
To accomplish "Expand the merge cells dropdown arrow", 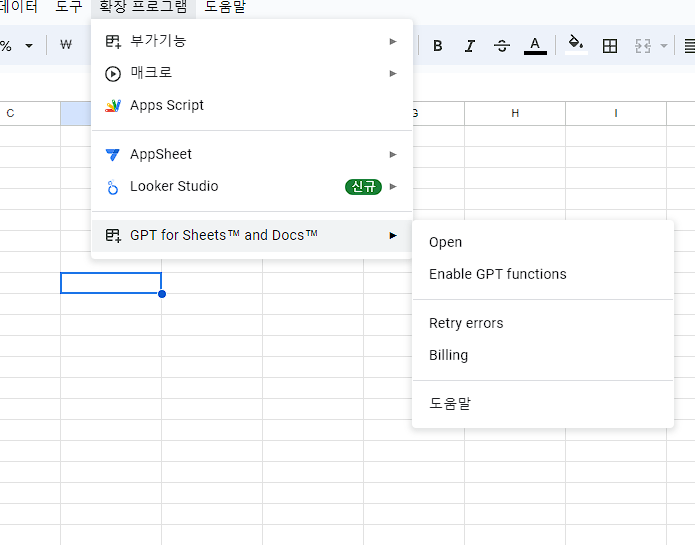I will coord(664,46).
